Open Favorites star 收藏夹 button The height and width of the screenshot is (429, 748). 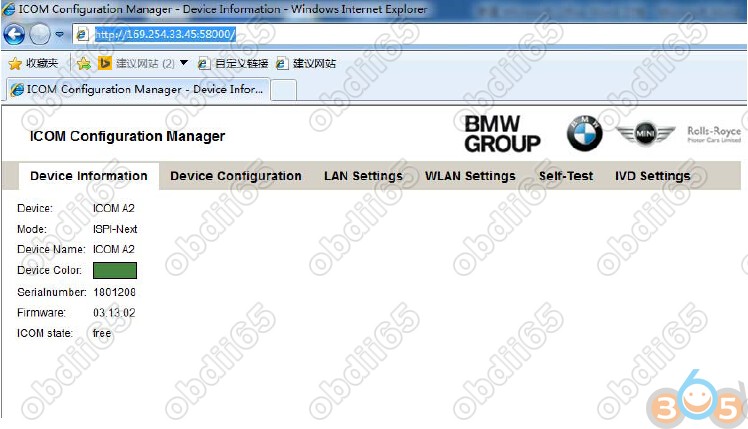(x=33, y=63)
